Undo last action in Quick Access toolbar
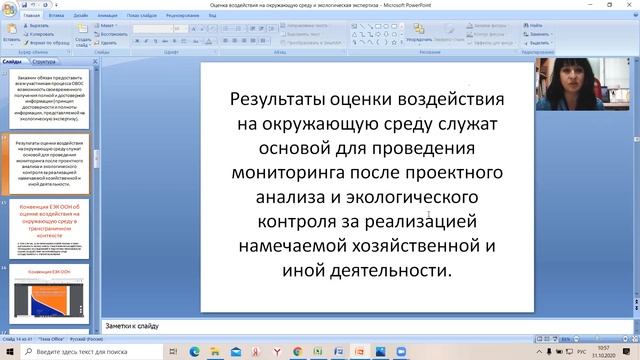640x360 pixels. click(34, 5)
